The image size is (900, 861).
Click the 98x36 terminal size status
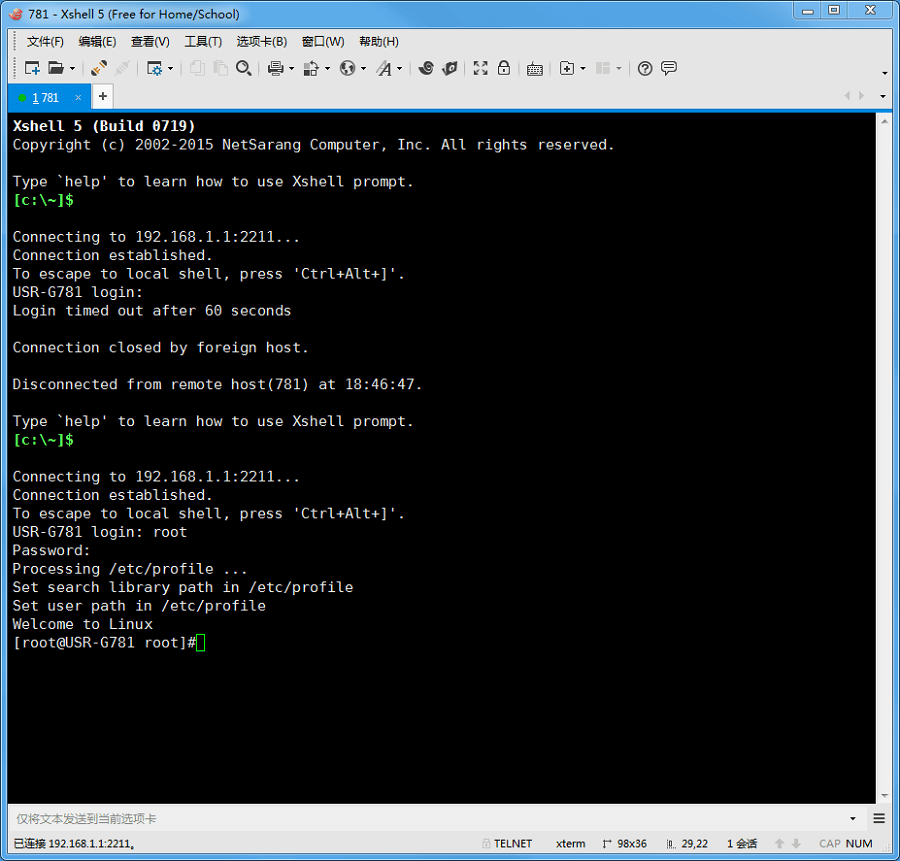(624, 843)
